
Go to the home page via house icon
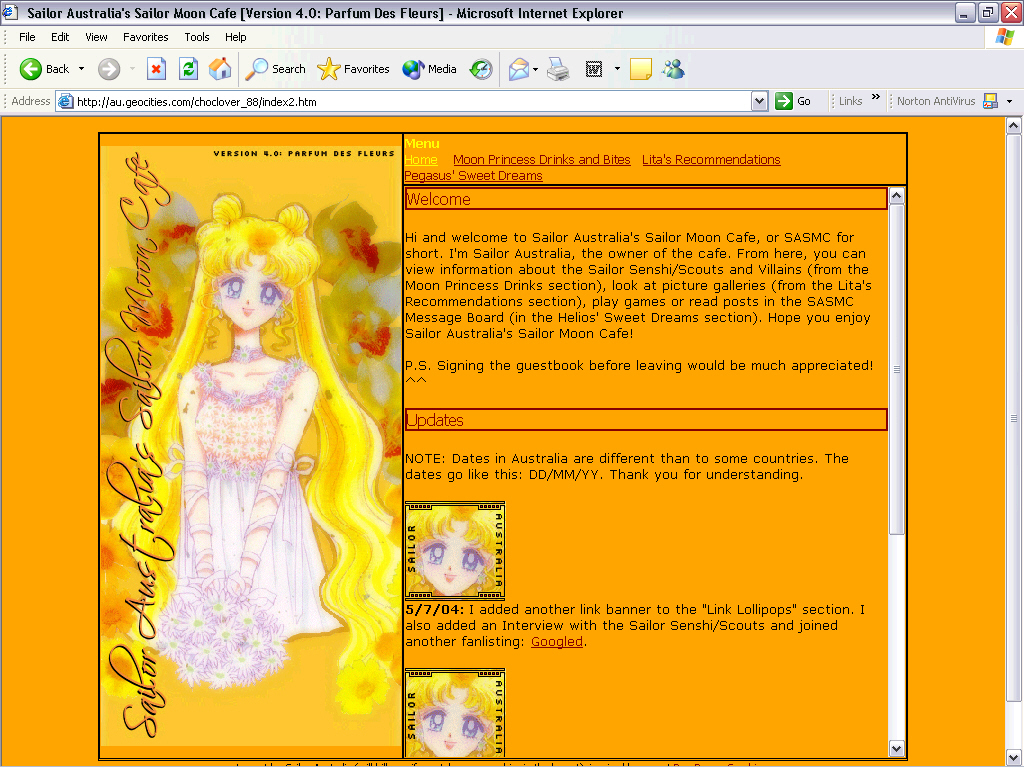tap(220, 69)
